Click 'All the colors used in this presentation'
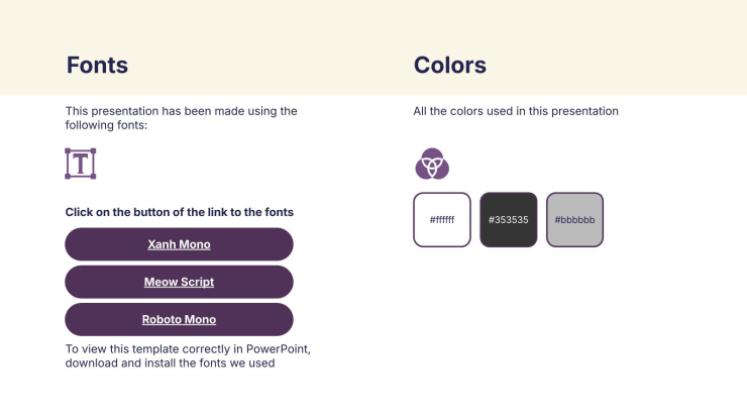The image size is (747, 420). click(516, 111)
